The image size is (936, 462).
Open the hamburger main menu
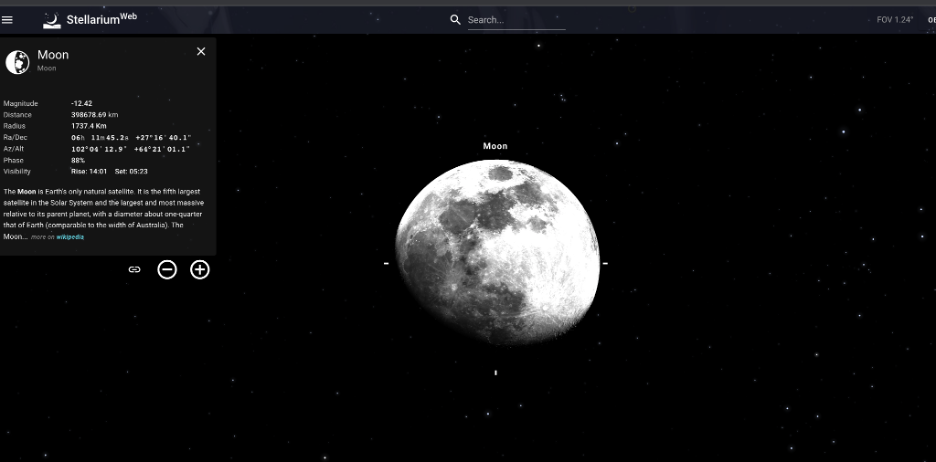(8, 20)
